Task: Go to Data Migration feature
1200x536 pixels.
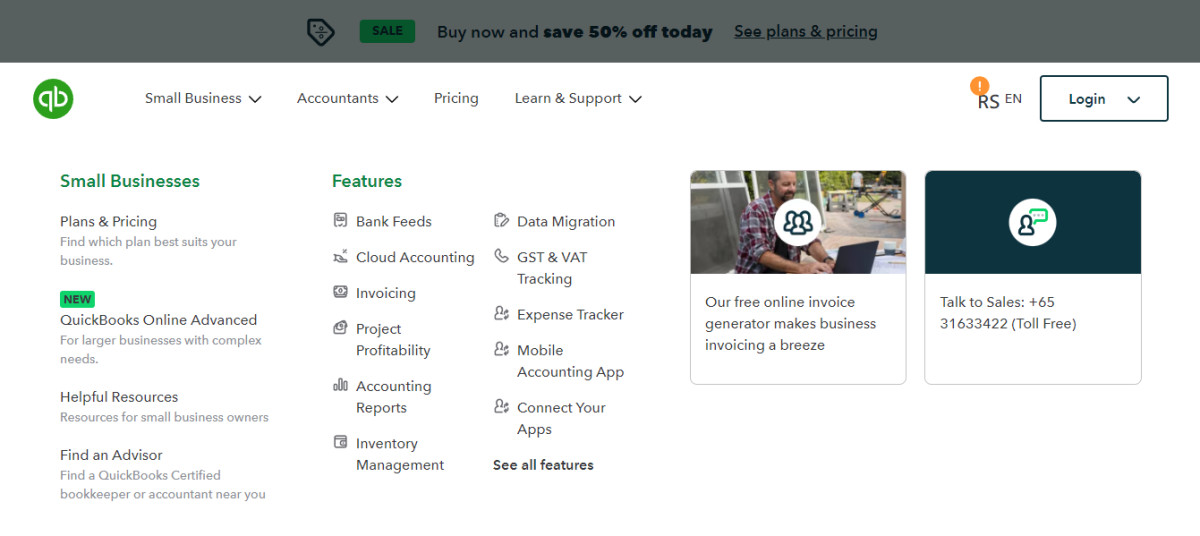Action: tap(566, 221)
